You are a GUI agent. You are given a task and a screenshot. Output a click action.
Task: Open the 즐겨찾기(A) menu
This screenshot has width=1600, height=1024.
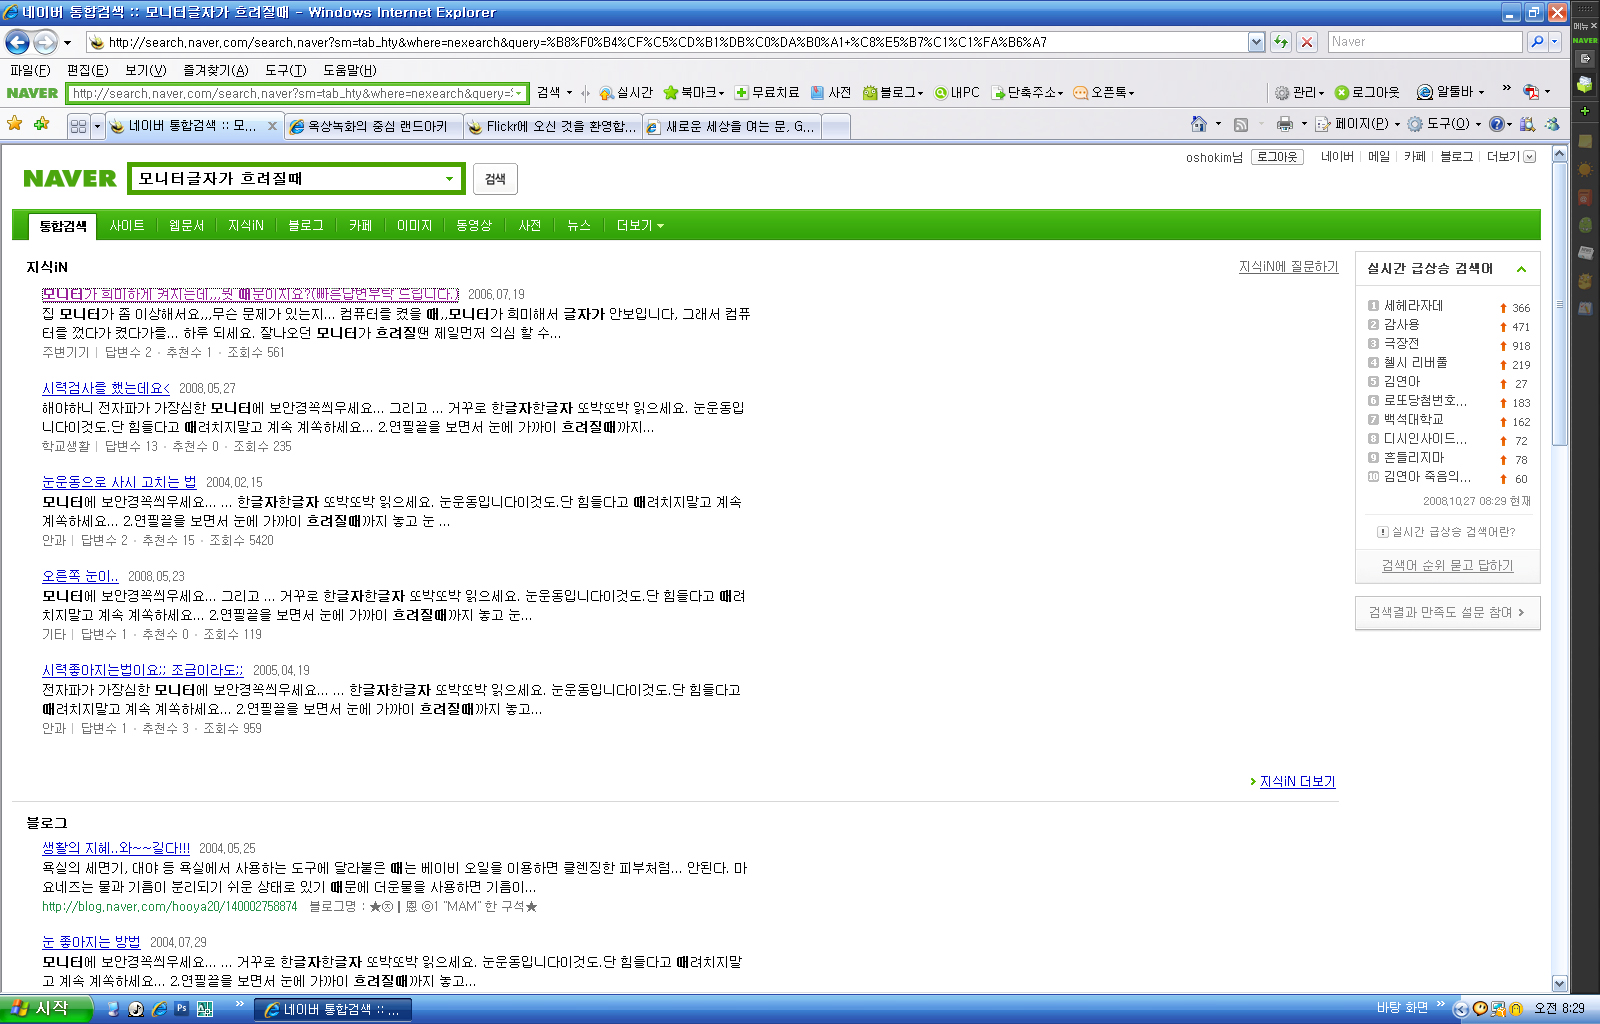pyautogui.click(x=215, y=70)
